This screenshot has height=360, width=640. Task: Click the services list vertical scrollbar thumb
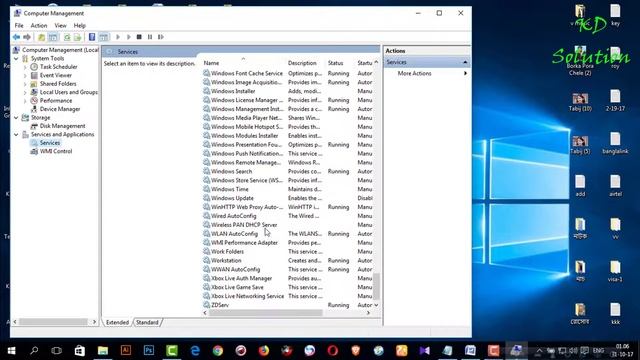pos(376,287)
